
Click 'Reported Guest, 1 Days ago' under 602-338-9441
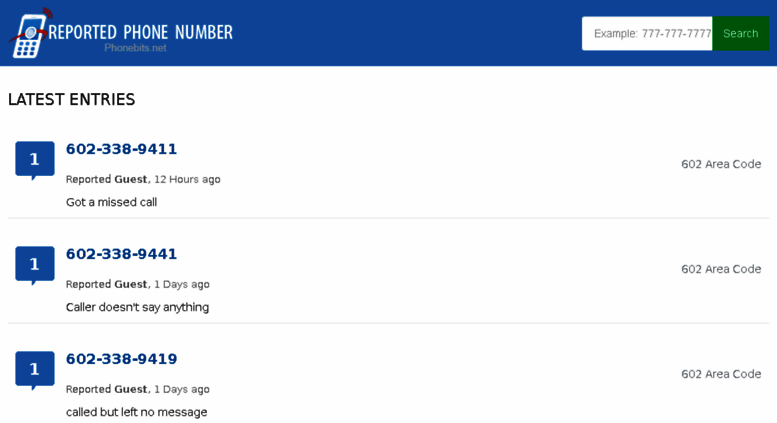pyautogui.click(x=138, y=284)
